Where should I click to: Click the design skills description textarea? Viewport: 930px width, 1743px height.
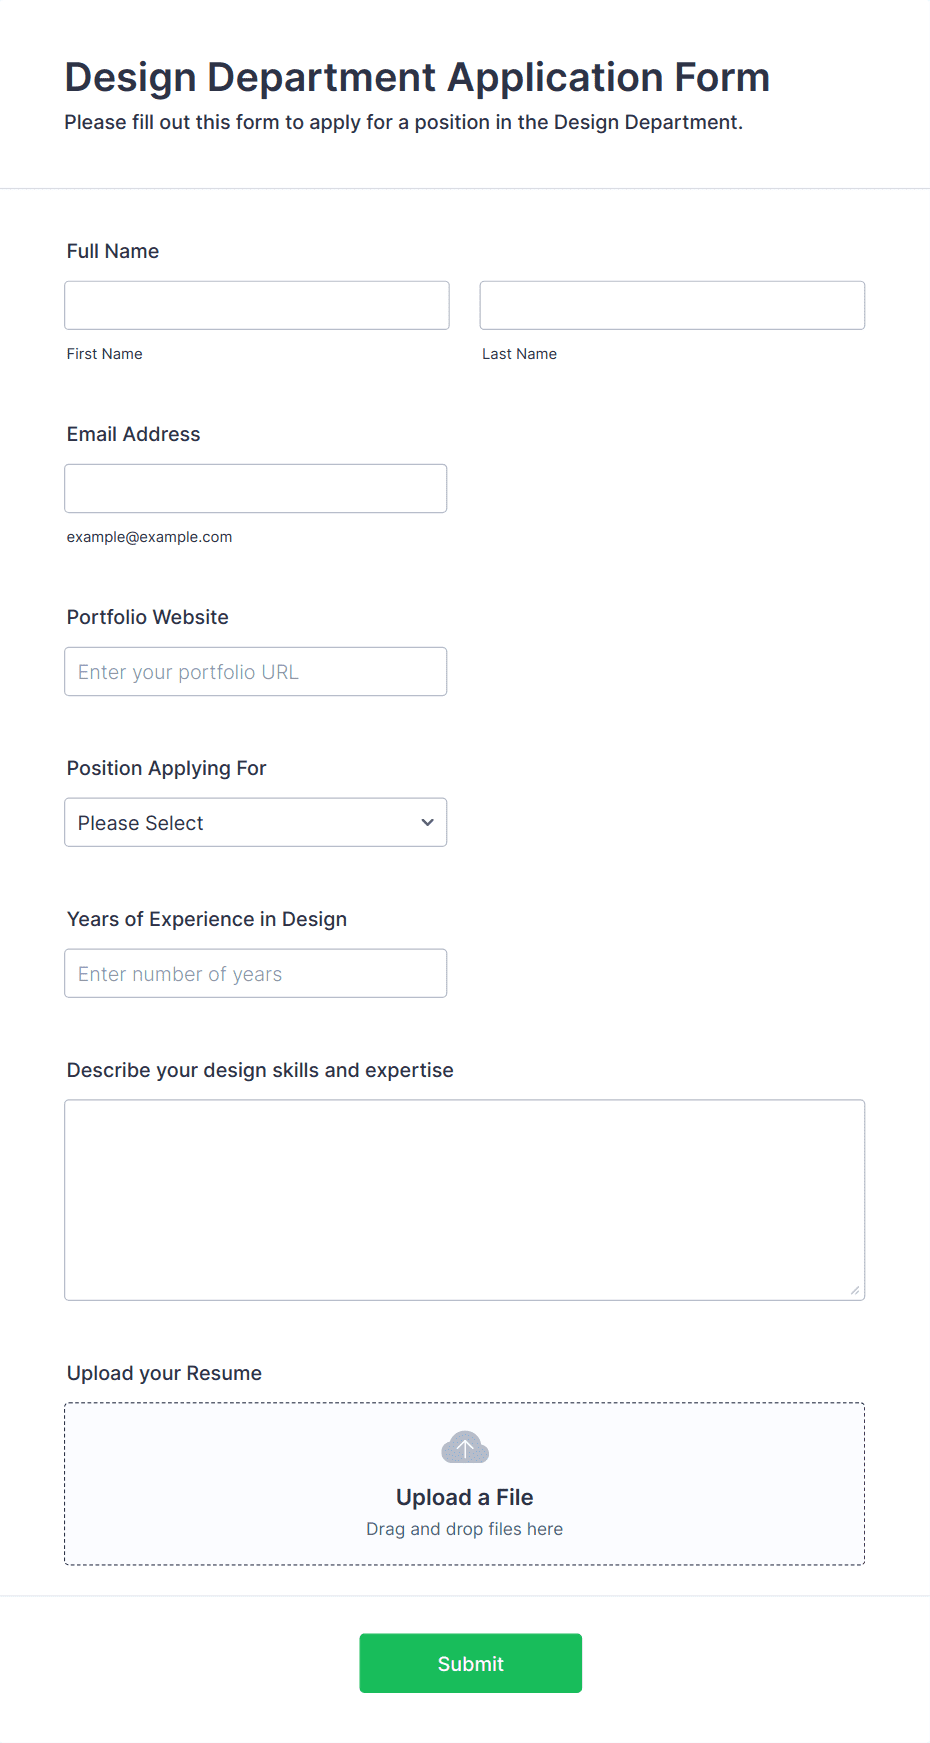pos(465,1200)
